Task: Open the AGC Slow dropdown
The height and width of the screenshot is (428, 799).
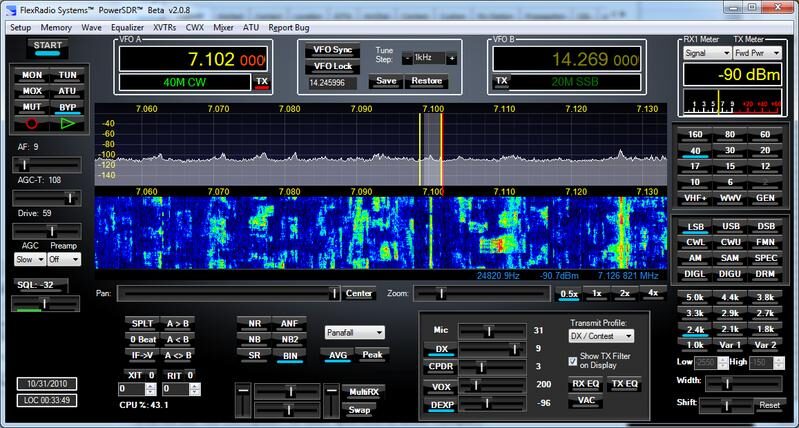Action: click(x=30, y=259)
